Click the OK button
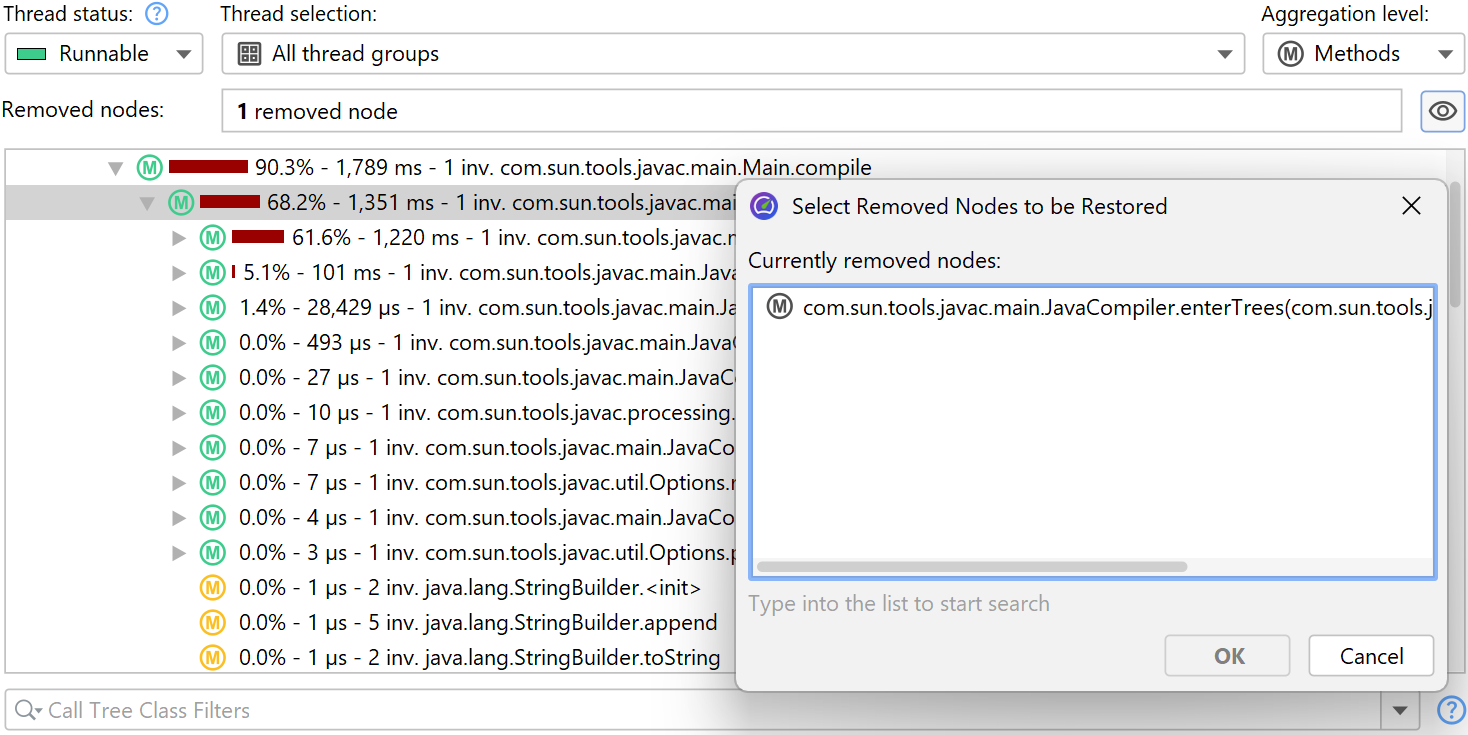The height and width of the screenshot is (735, 1468). (x=1228, y=656)
